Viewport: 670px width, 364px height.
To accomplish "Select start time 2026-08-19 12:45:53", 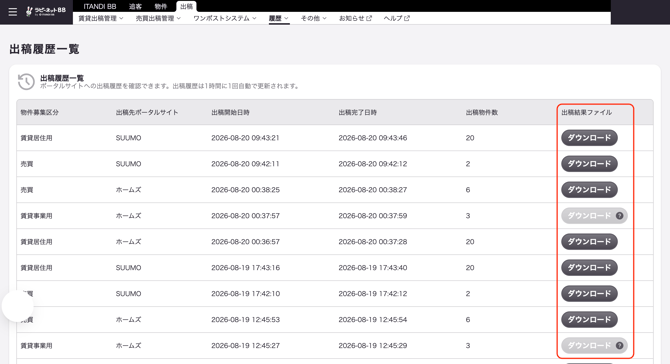I will pyautogui.click(x=245, y=320).
